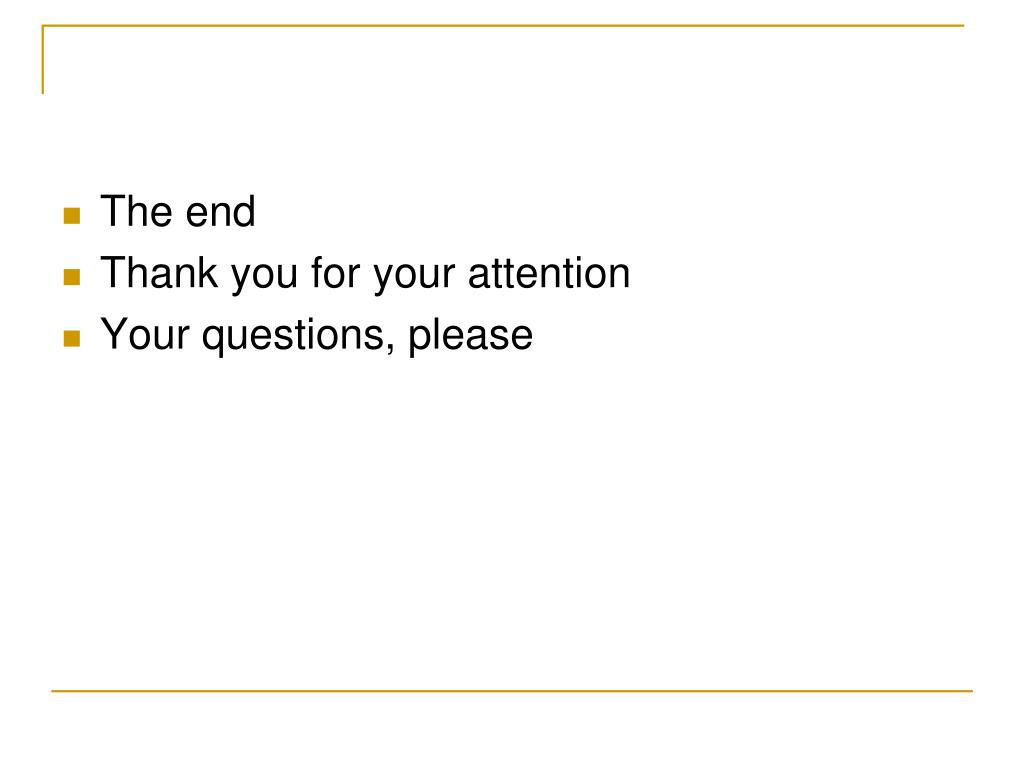Click the short gold vertical line at top-left
This screenshot has height=768, width=1024.
click(x=43, y=59)
